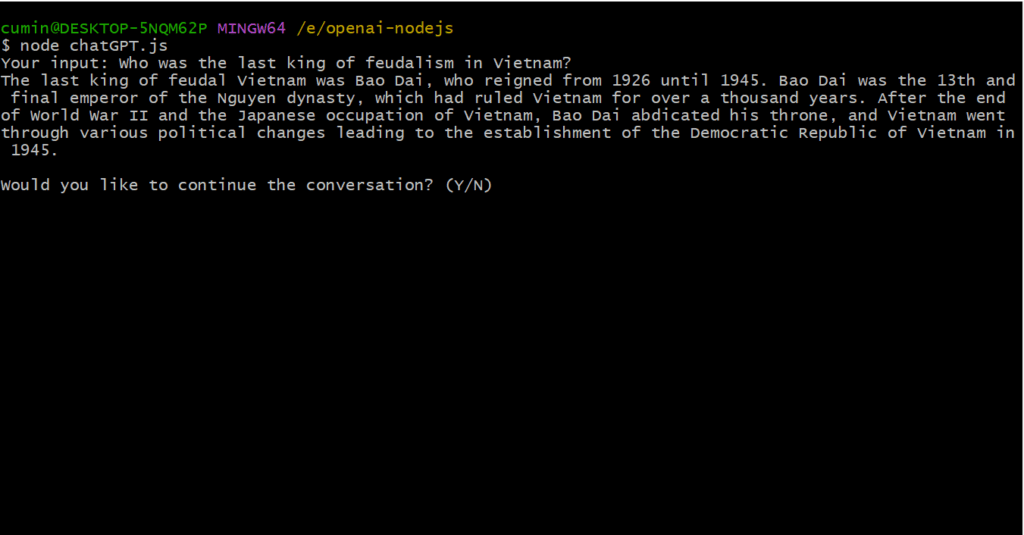
Task: Click the empty terminal area below the prompt
Action: click(512, 366)
